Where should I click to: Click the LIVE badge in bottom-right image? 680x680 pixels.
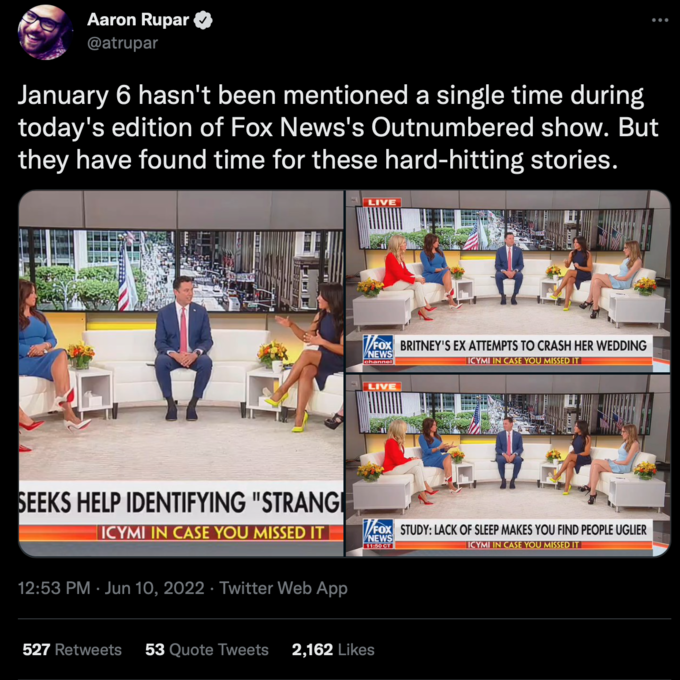[x=382, y=387]
